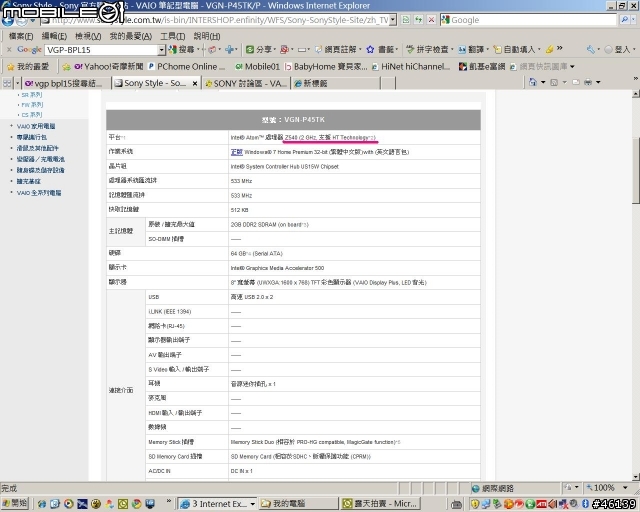This screenshot has height=512, width=640.
Task: Click the 開始 Start button
Action: tap(15, 503)
